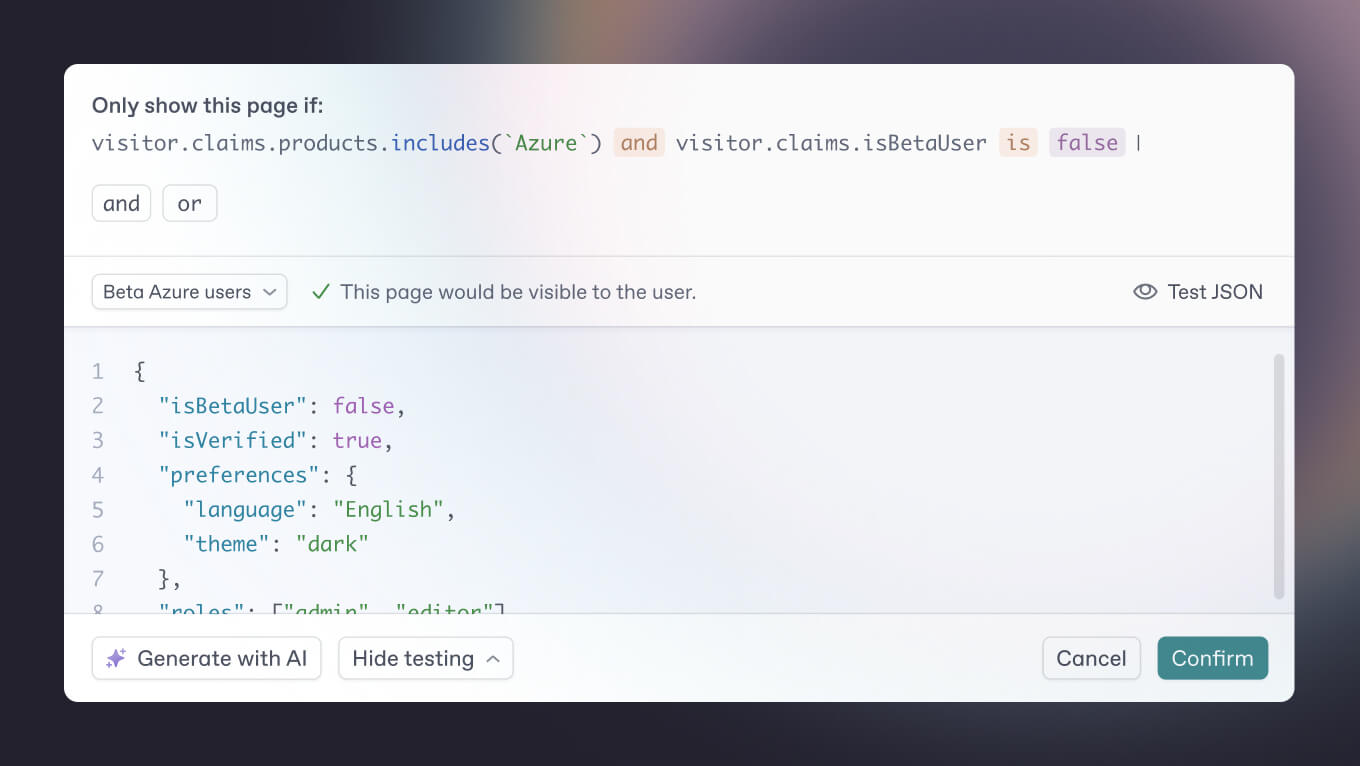Click the `Azure` string in the expression
This screenshot has height=766, width=1360.
point(546,143)
